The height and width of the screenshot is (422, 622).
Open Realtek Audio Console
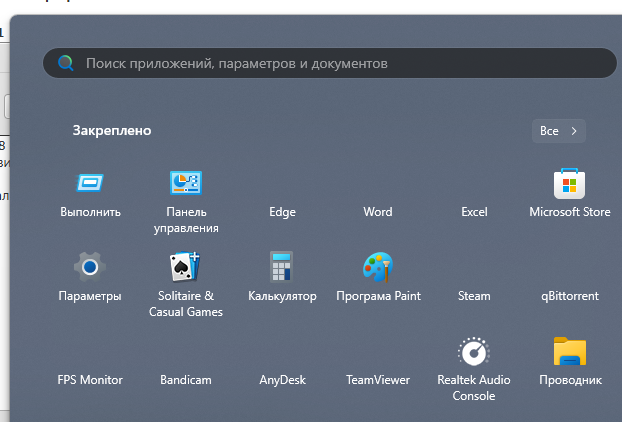pyautogui.click(x=474, y=351)
